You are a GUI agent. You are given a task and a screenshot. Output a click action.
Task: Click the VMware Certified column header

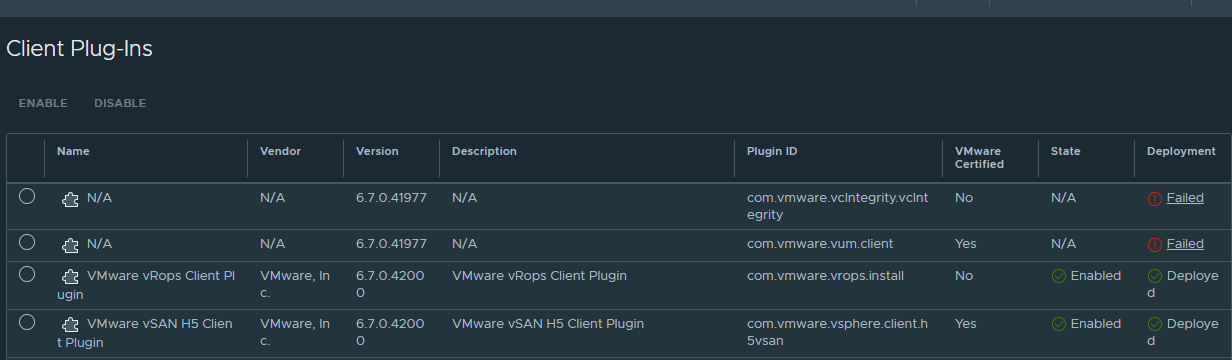point(979,157)
